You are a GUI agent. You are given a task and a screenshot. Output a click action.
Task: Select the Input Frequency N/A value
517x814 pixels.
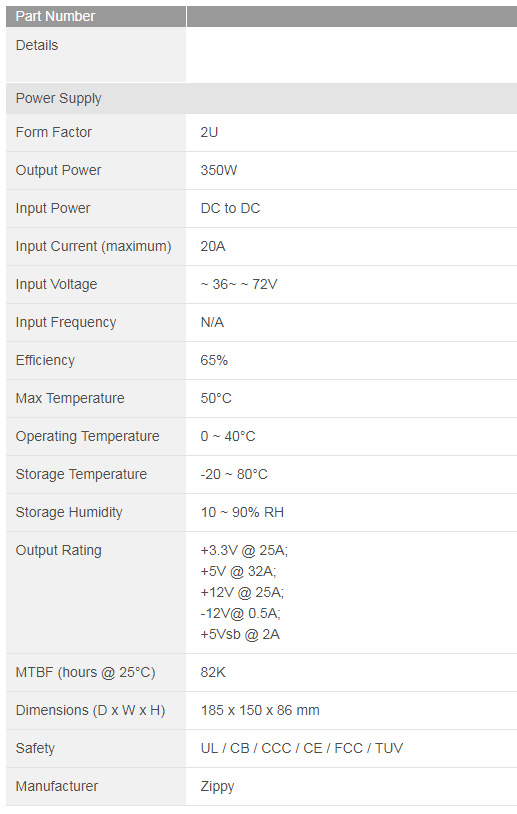pos(212,322)
